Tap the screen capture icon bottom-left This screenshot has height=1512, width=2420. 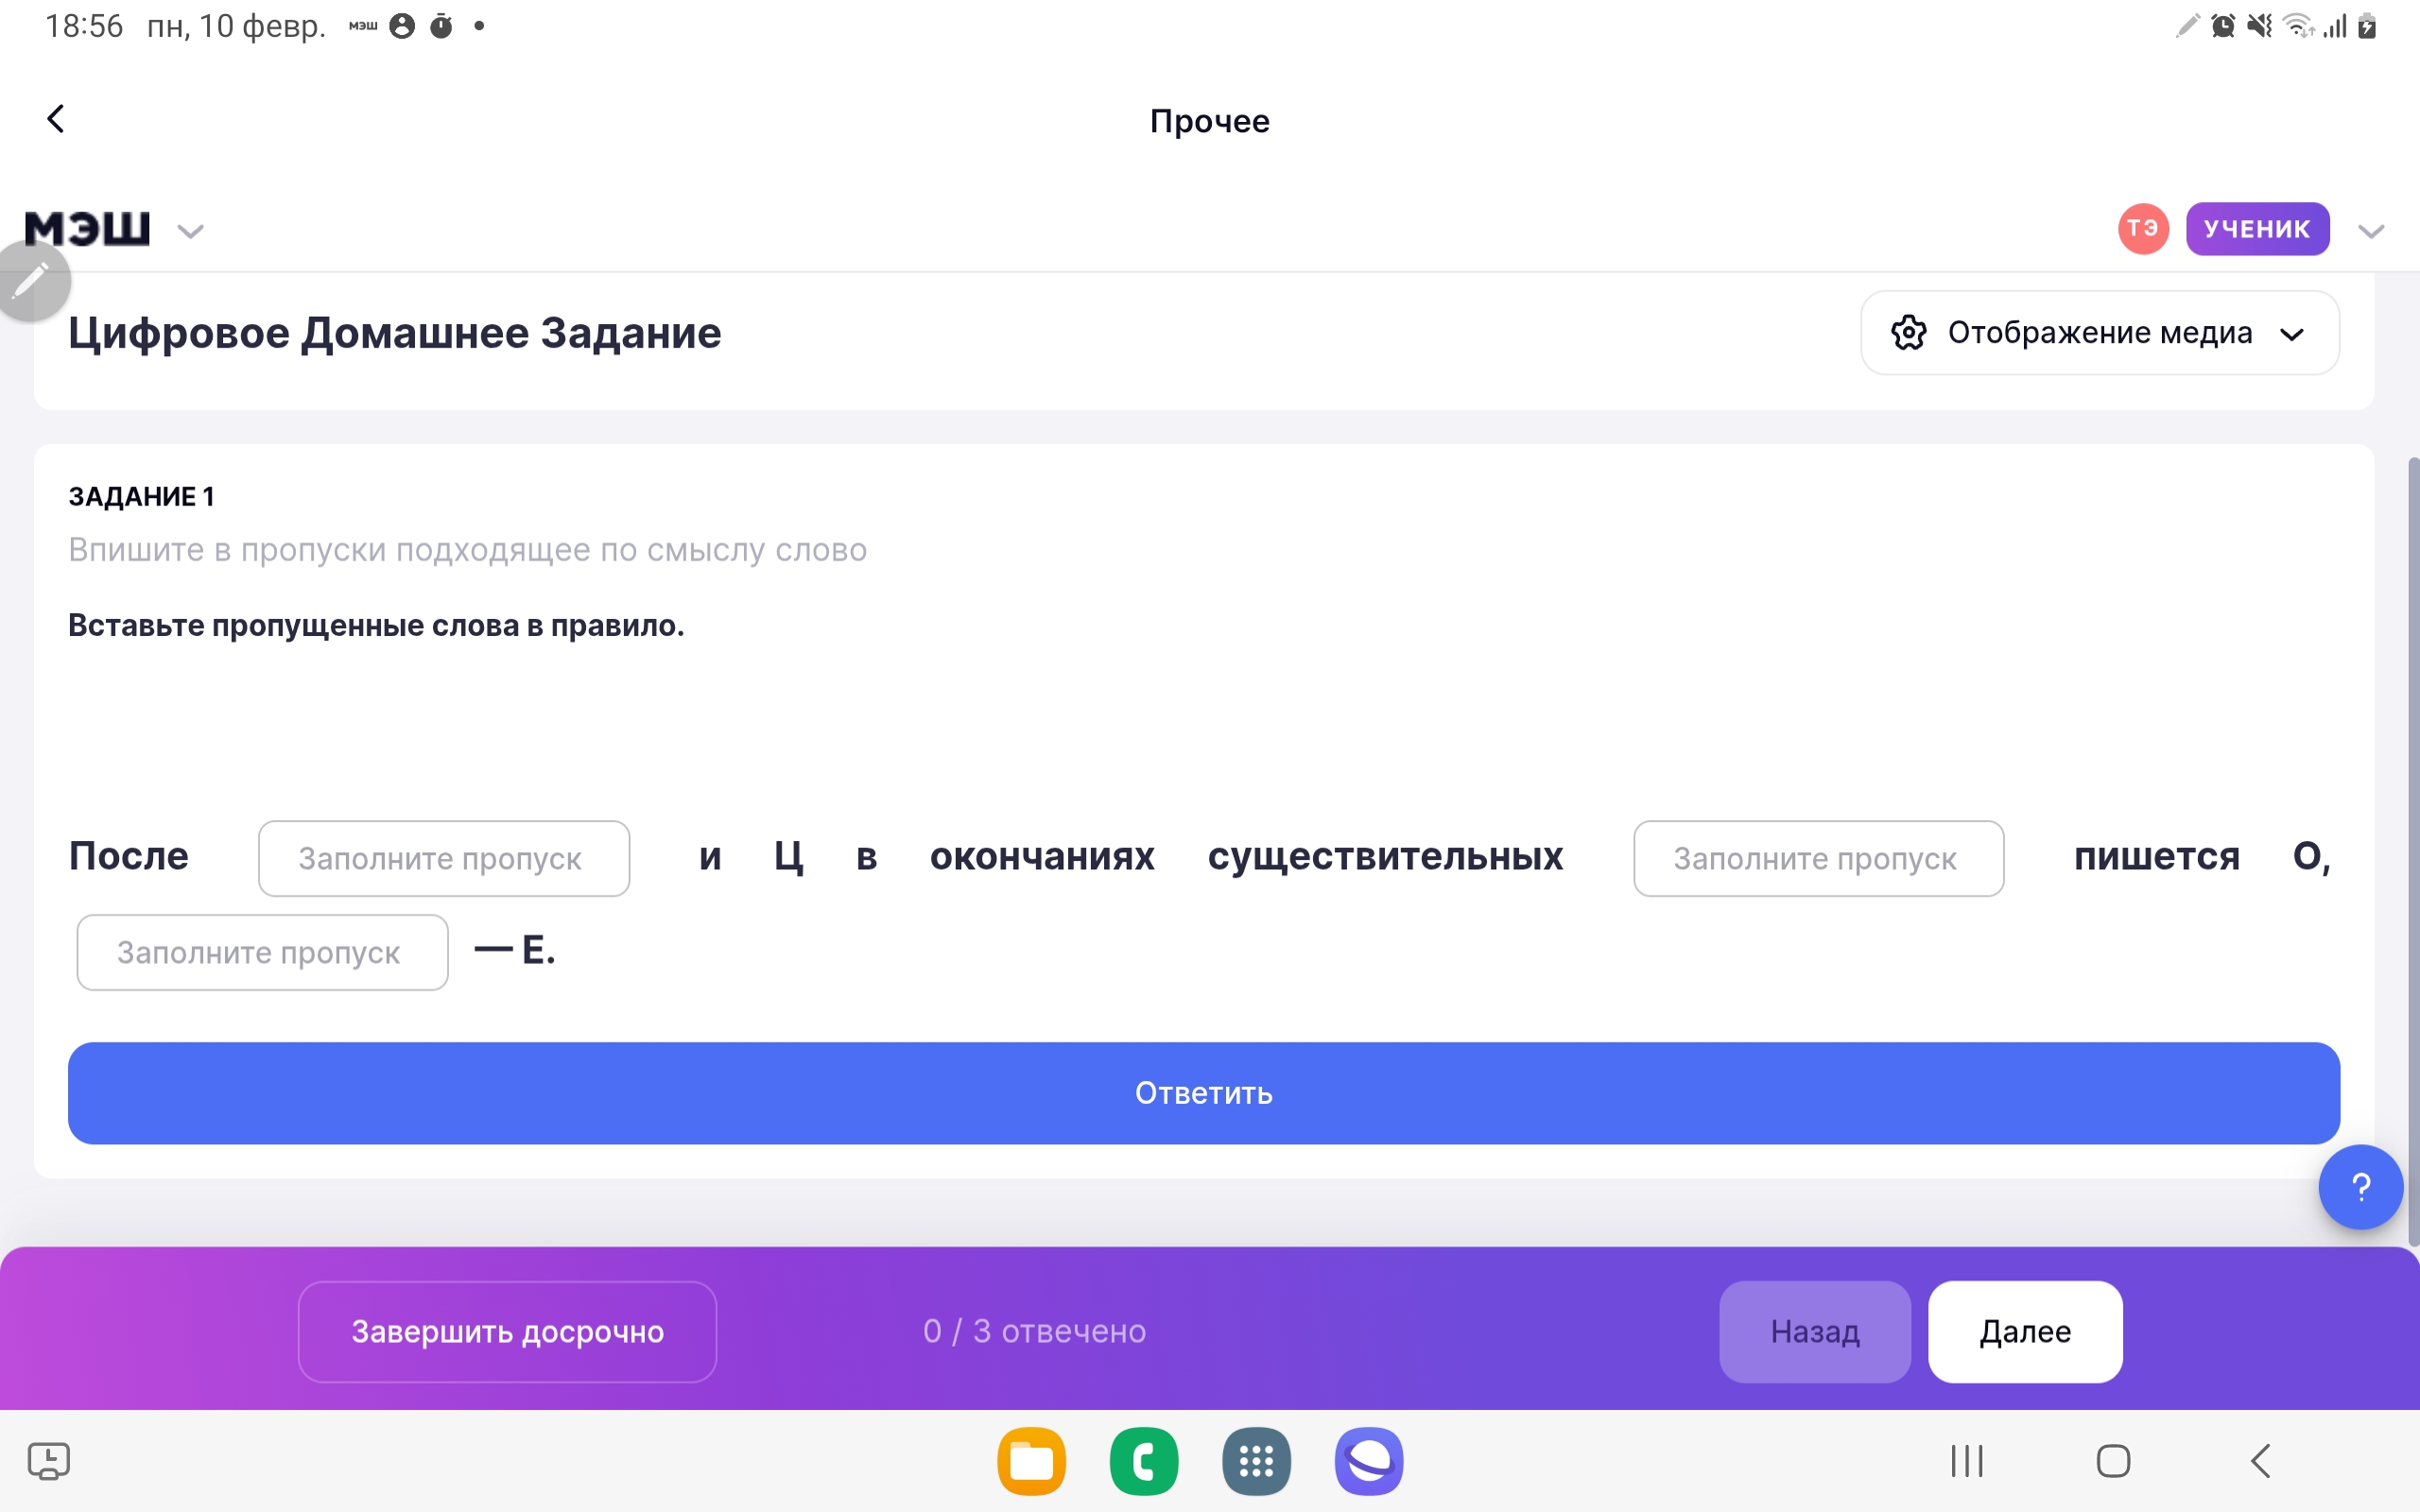point(48,1461)
